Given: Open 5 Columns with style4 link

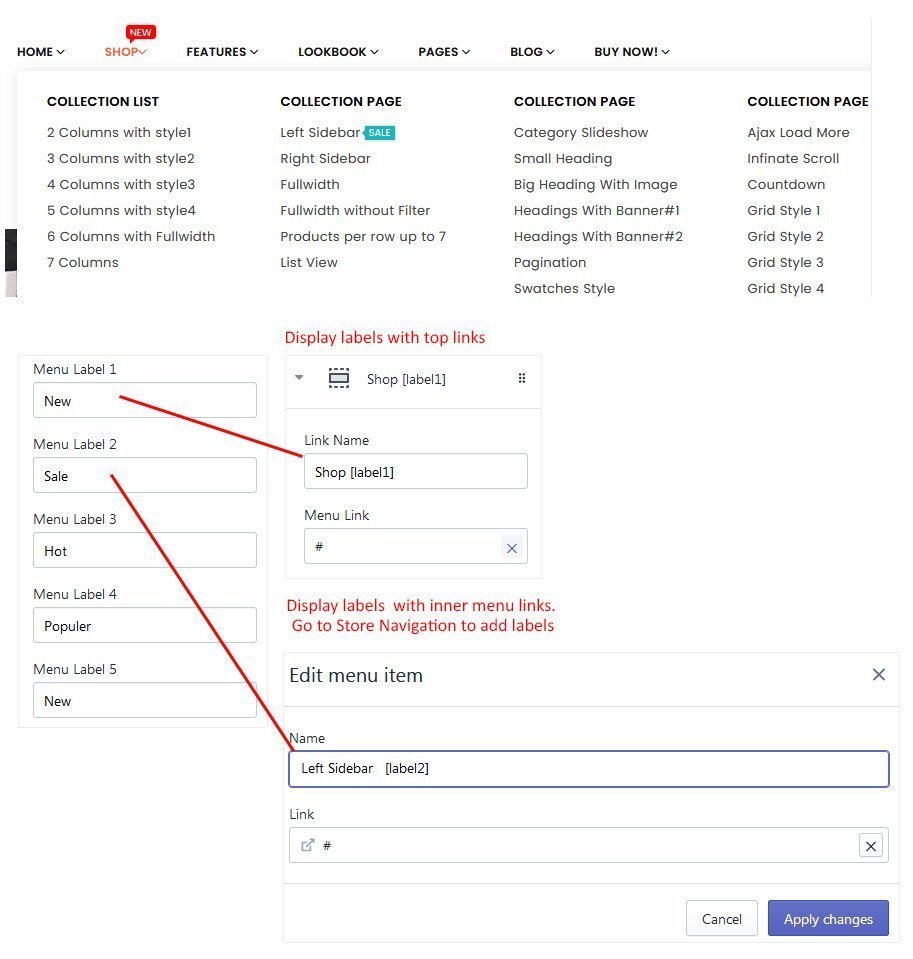Looking at the screenshot, I should click(121, 210).
